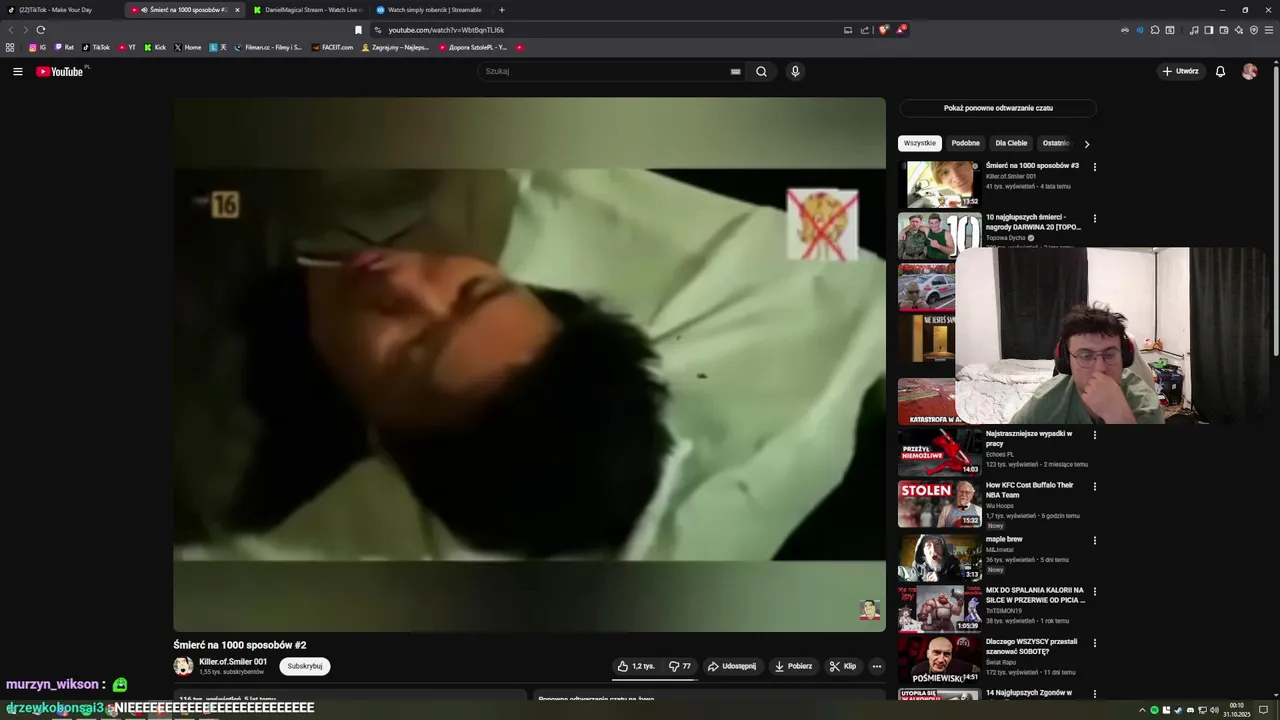Open Killer.of.Smiler 001 channel name link
Image resolution: width=1280 pixels, height=720 pixels.
pyautogui.click(x=233, y=662)
